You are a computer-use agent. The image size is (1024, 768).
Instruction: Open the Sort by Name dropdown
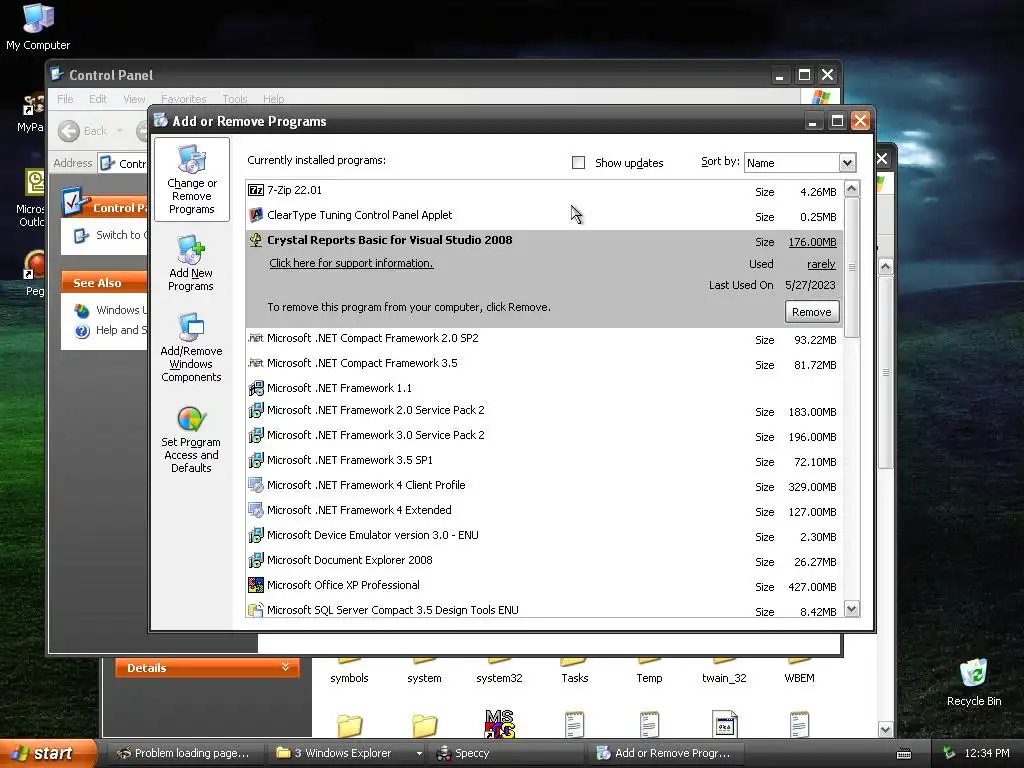coord(847,163)
